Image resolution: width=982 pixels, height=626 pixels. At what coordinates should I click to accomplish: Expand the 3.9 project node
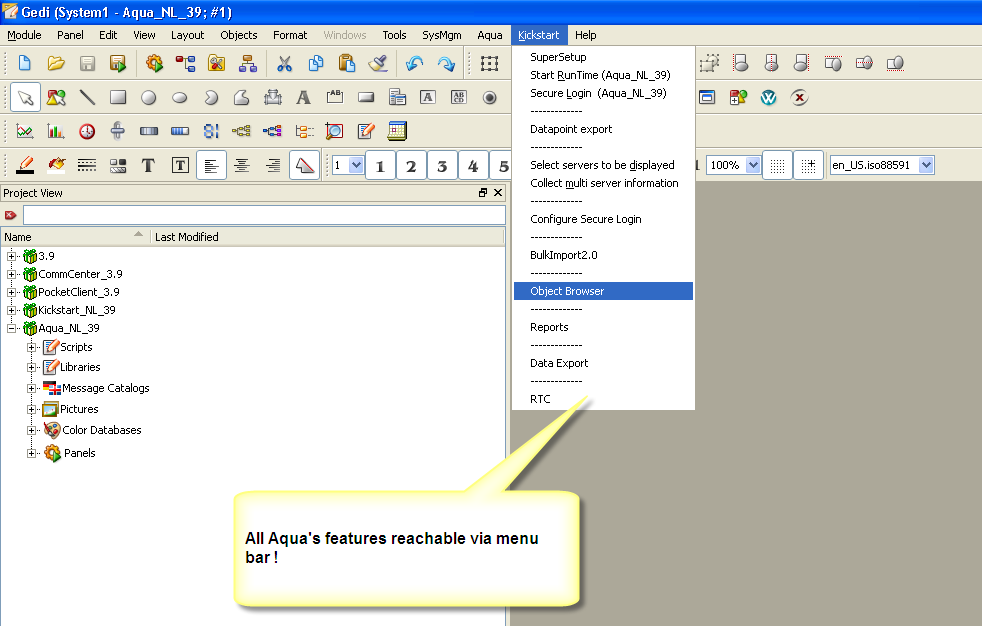(11, 256)
